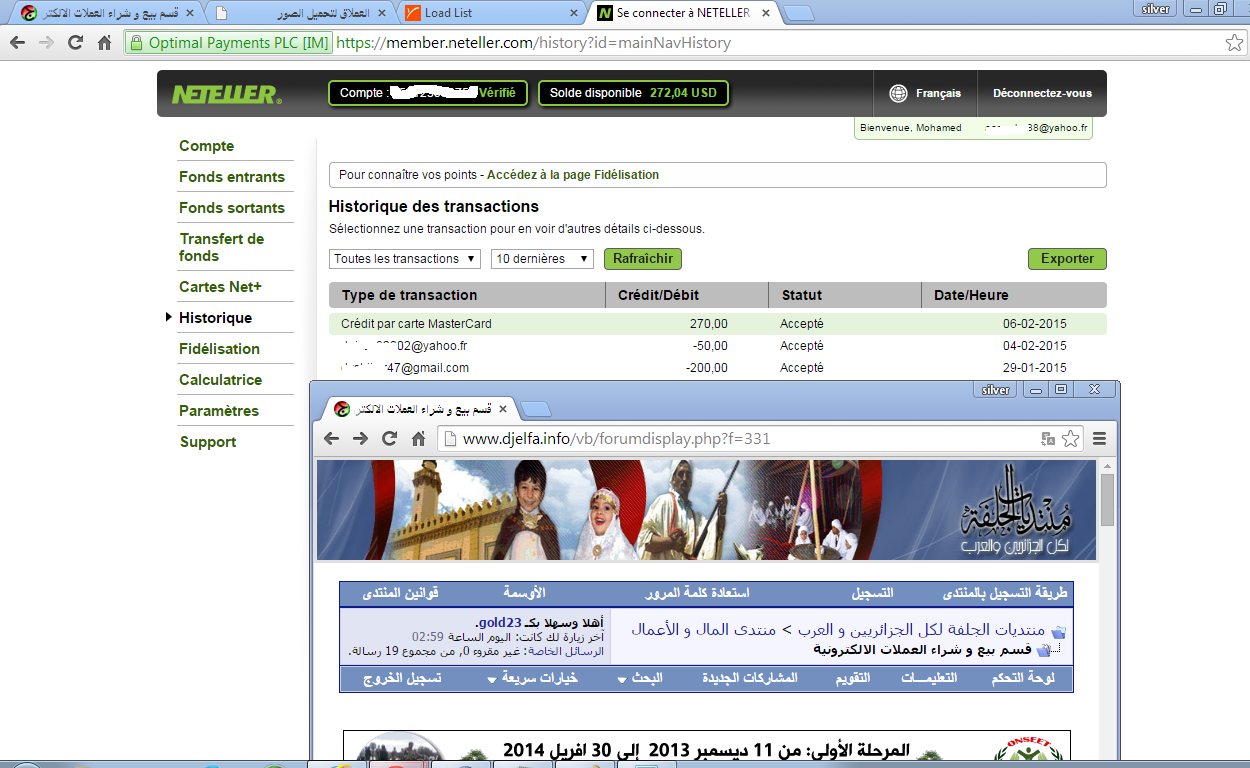Select the Crédit par carte MasterCard transaction row
The image size is (1250, 768).
(718, 324)
